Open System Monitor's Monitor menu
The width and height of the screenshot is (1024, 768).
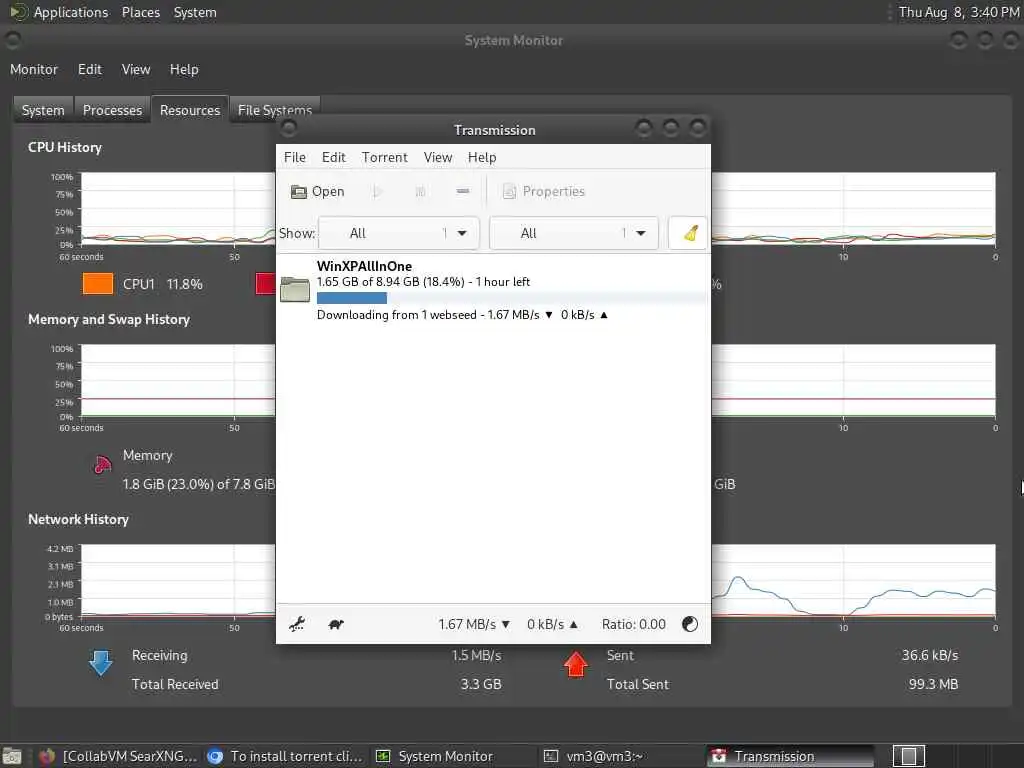[34, 69]
